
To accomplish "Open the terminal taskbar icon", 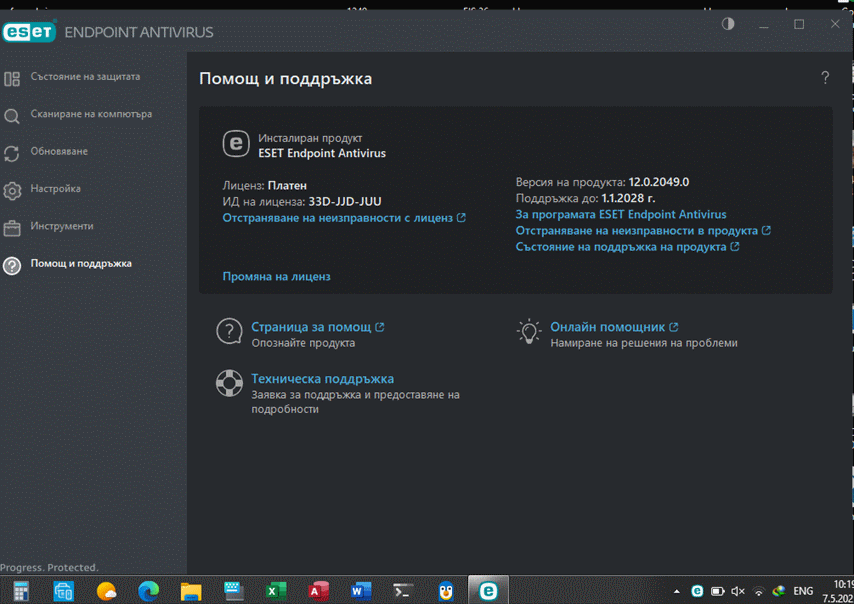I will coord(404,591).
